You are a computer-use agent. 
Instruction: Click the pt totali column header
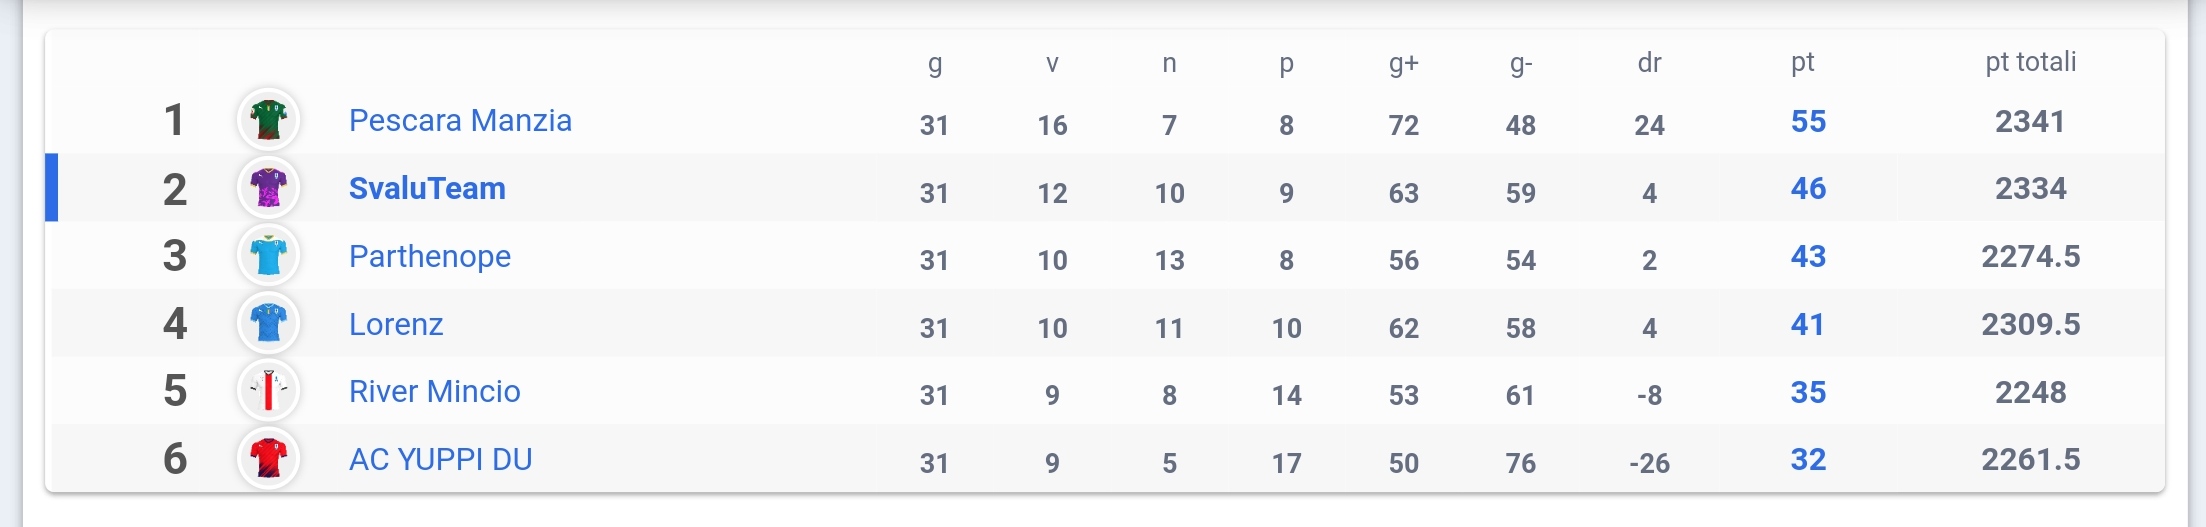(x=2030, y=62)
